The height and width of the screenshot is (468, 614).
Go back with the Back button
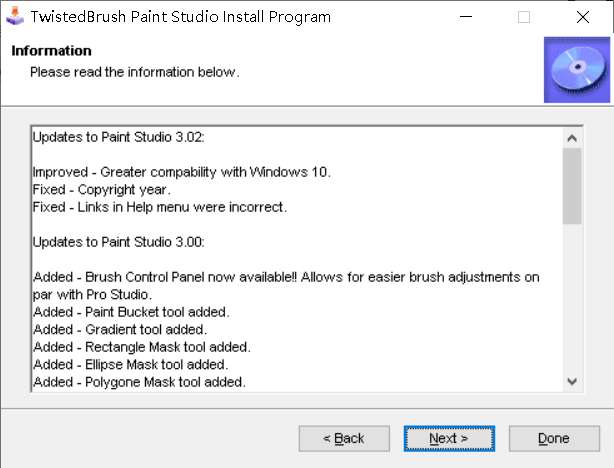point(343,438)
